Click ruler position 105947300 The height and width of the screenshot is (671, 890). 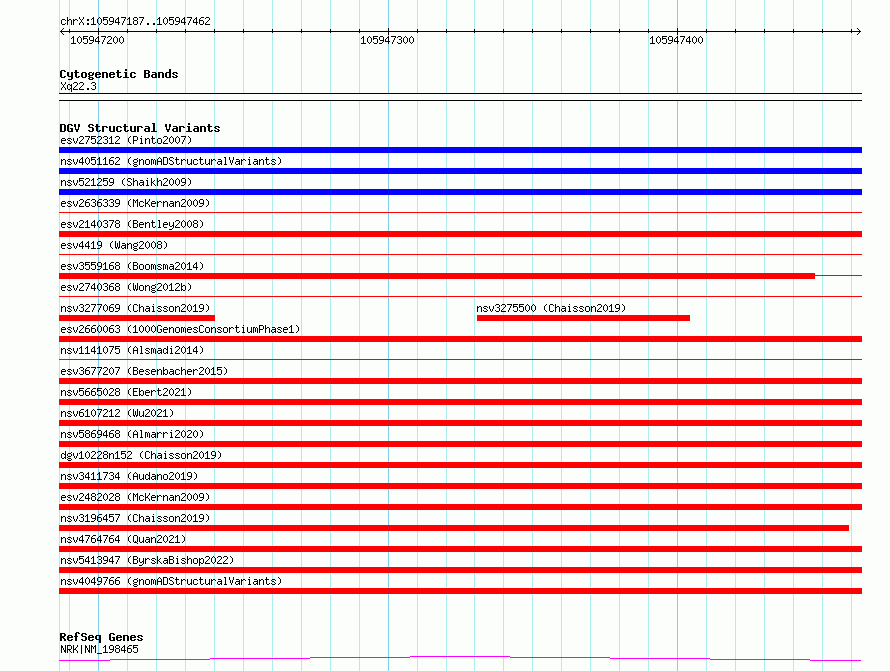click(387, 40)
